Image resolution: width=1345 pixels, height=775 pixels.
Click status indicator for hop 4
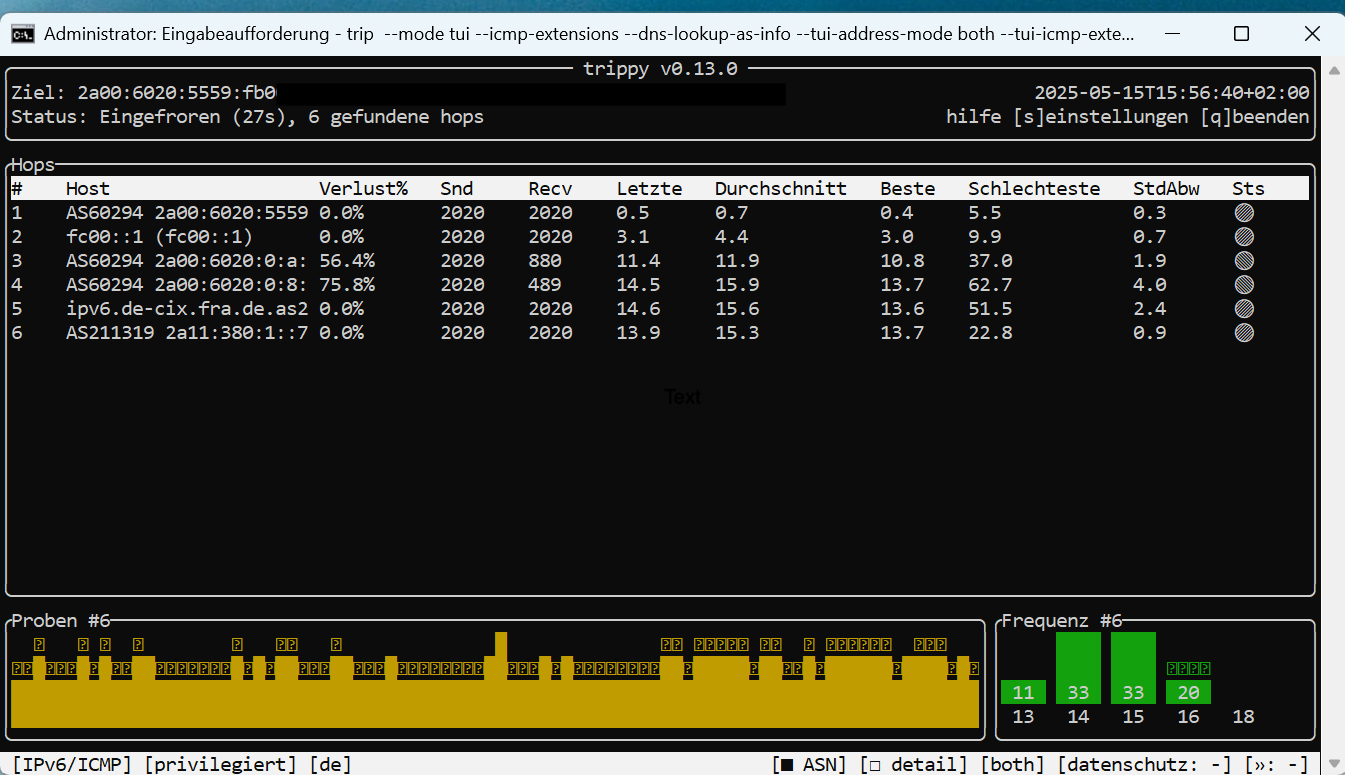click(1244, 284)
